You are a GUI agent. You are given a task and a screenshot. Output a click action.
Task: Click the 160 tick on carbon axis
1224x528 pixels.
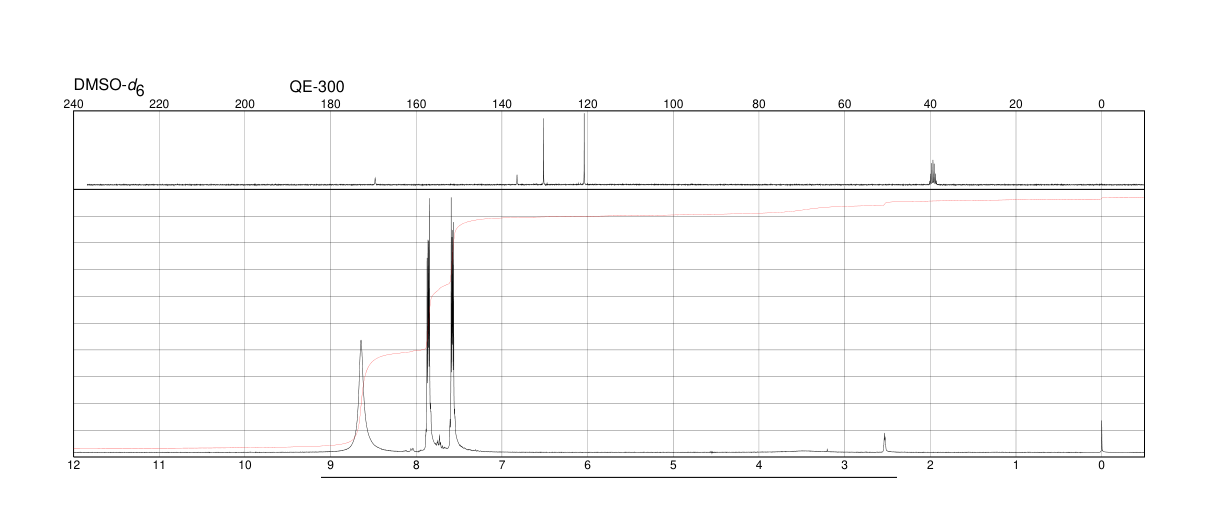[x=416, y=104]
